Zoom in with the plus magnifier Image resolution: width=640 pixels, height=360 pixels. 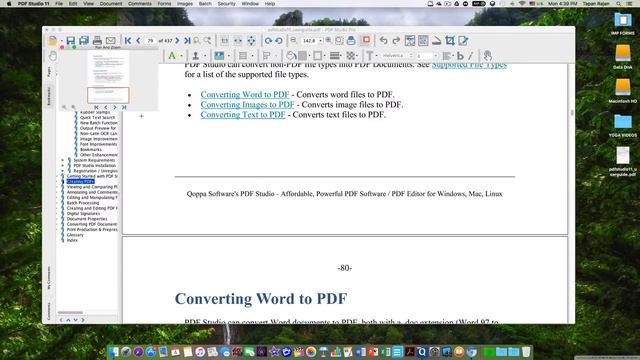pyautogui.click(x=329, y=40)
